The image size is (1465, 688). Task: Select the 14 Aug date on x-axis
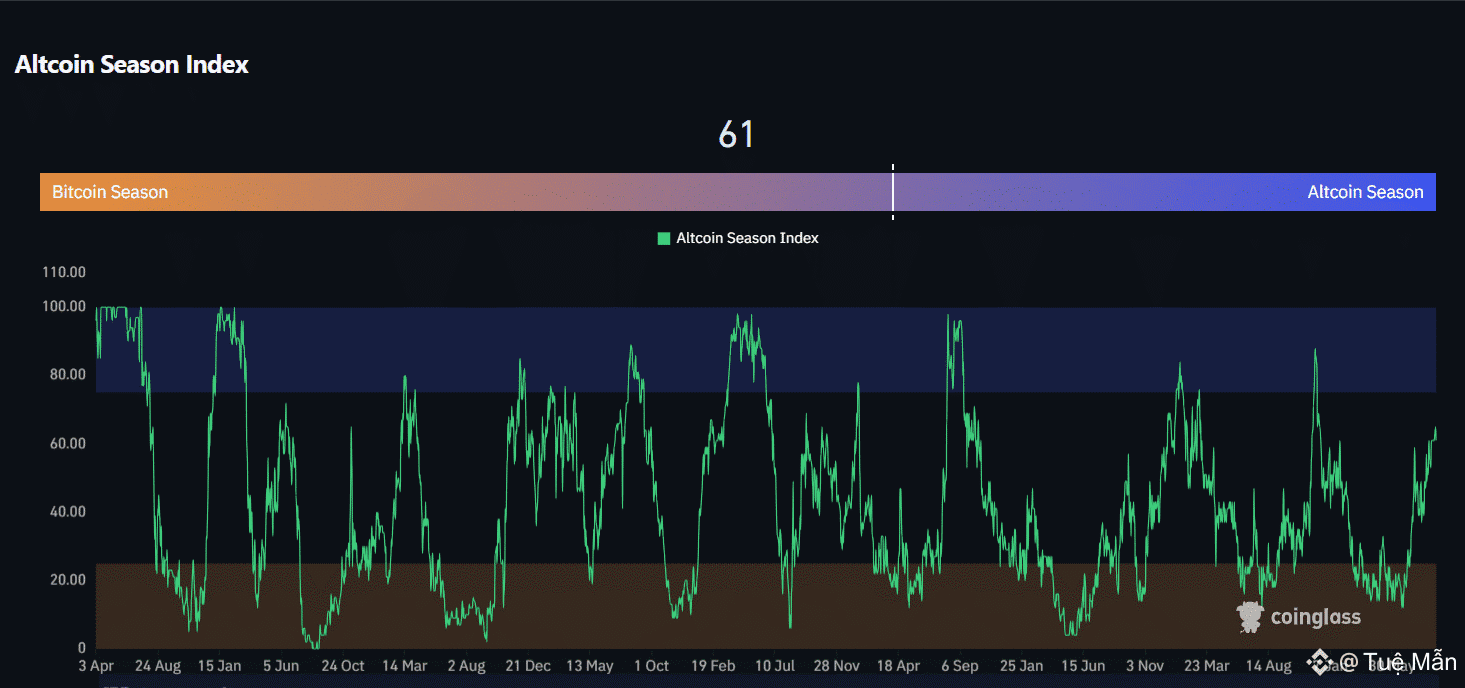1268,666
